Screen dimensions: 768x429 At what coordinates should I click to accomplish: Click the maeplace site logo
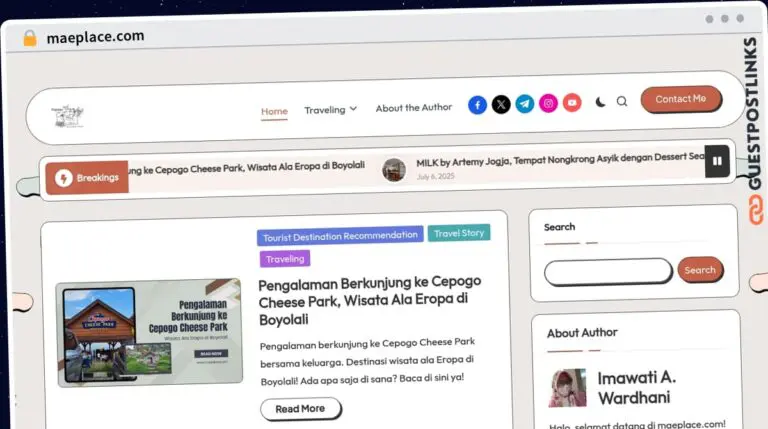click(69, 116)
